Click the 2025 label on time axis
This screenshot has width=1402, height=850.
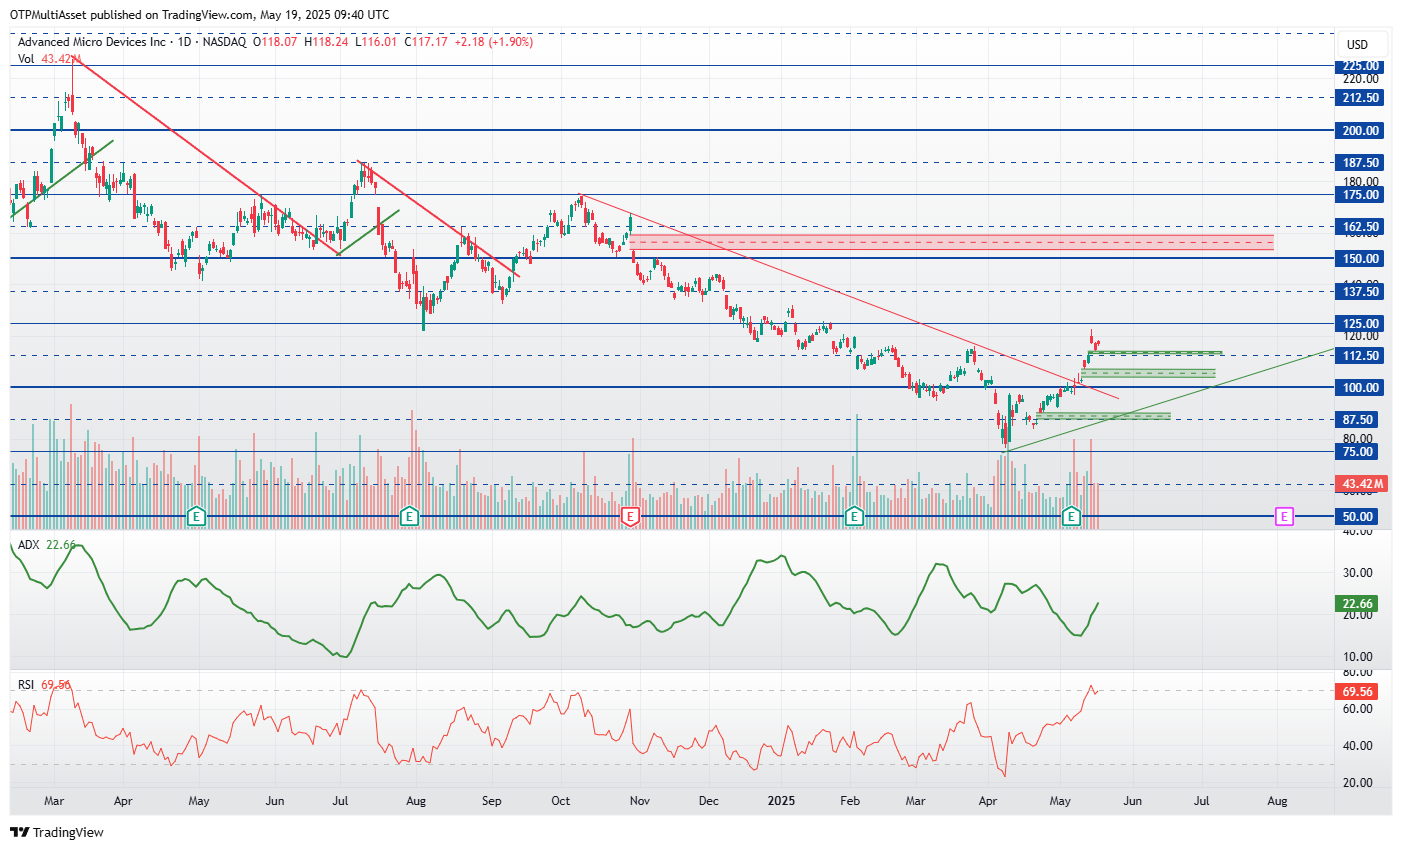[782, 801]
